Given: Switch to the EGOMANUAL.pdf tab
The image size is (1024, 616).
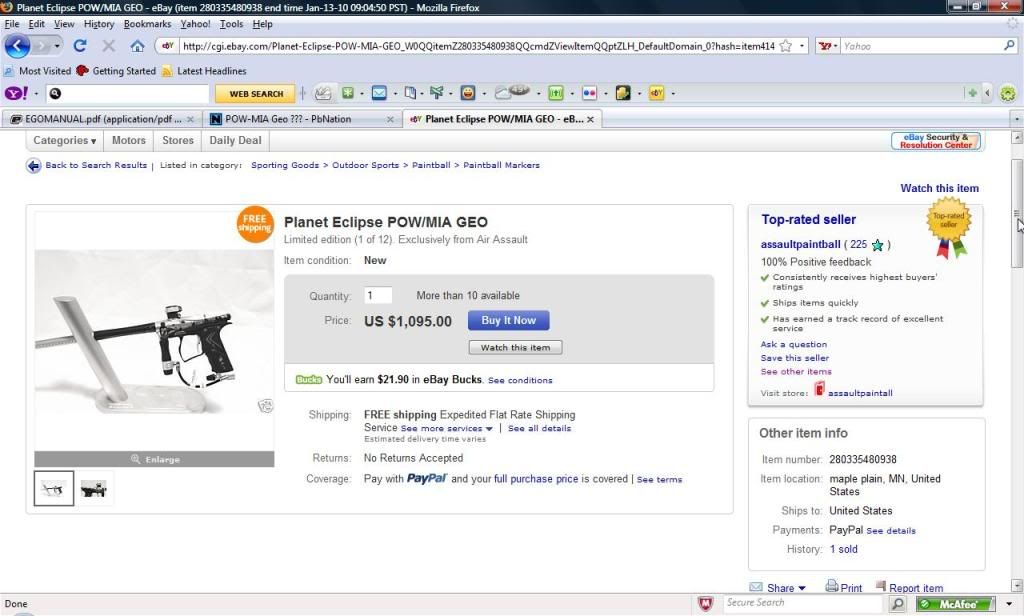Looking at the screenshot, I should (x=101, y=119).
